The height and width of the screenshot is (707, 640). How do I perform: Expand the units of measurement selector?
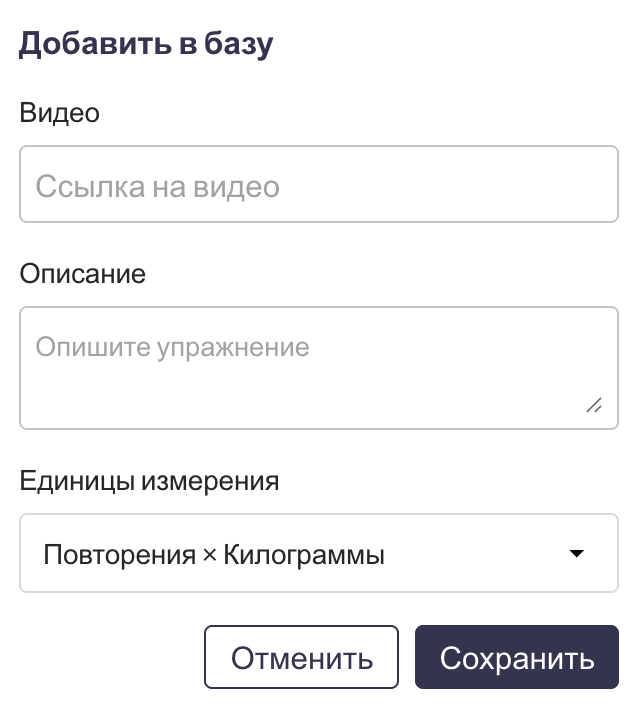tap(319, 553)
